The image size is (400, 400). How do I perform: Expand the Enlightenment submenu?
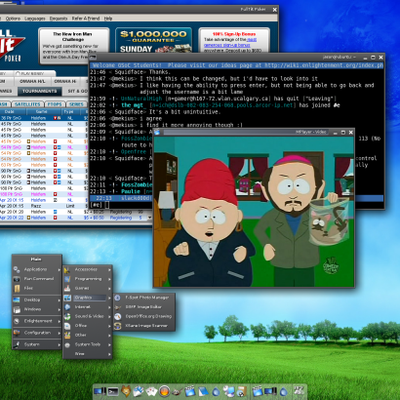point(37,321)
